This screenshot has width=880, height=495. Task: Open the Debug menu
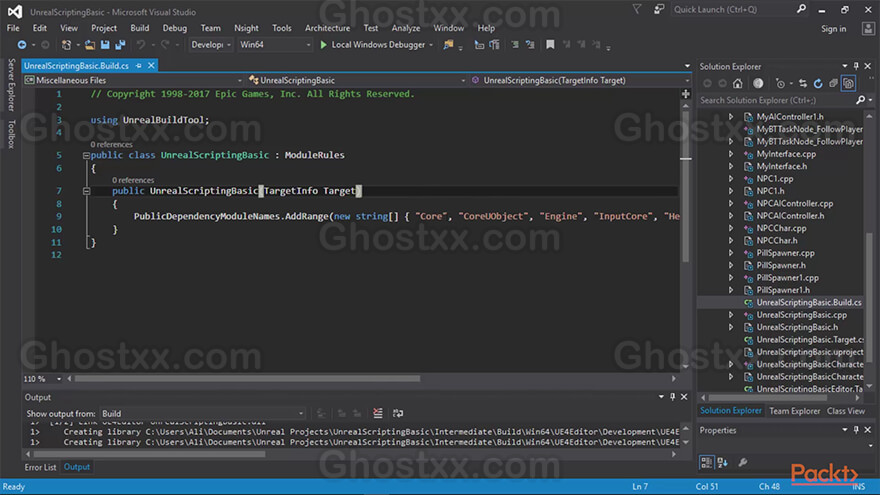click(175, 28)
